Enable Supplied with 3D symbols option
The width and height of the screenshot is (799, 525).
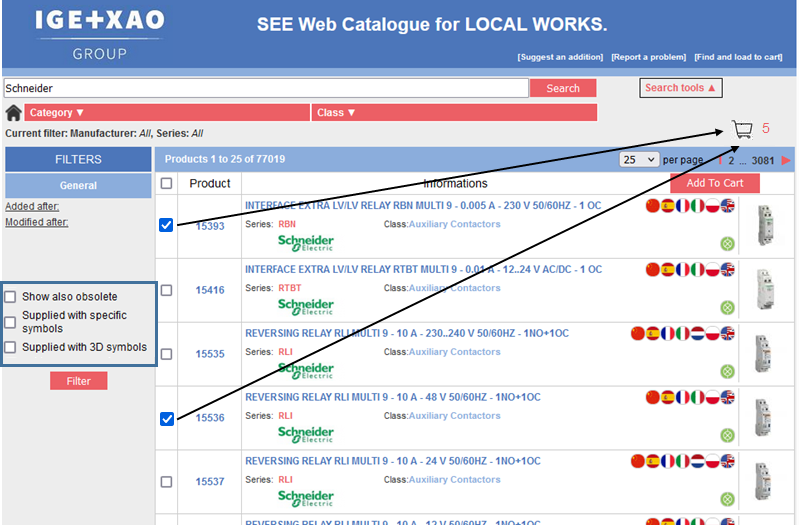pyautogui.click(x=10, y=347)
